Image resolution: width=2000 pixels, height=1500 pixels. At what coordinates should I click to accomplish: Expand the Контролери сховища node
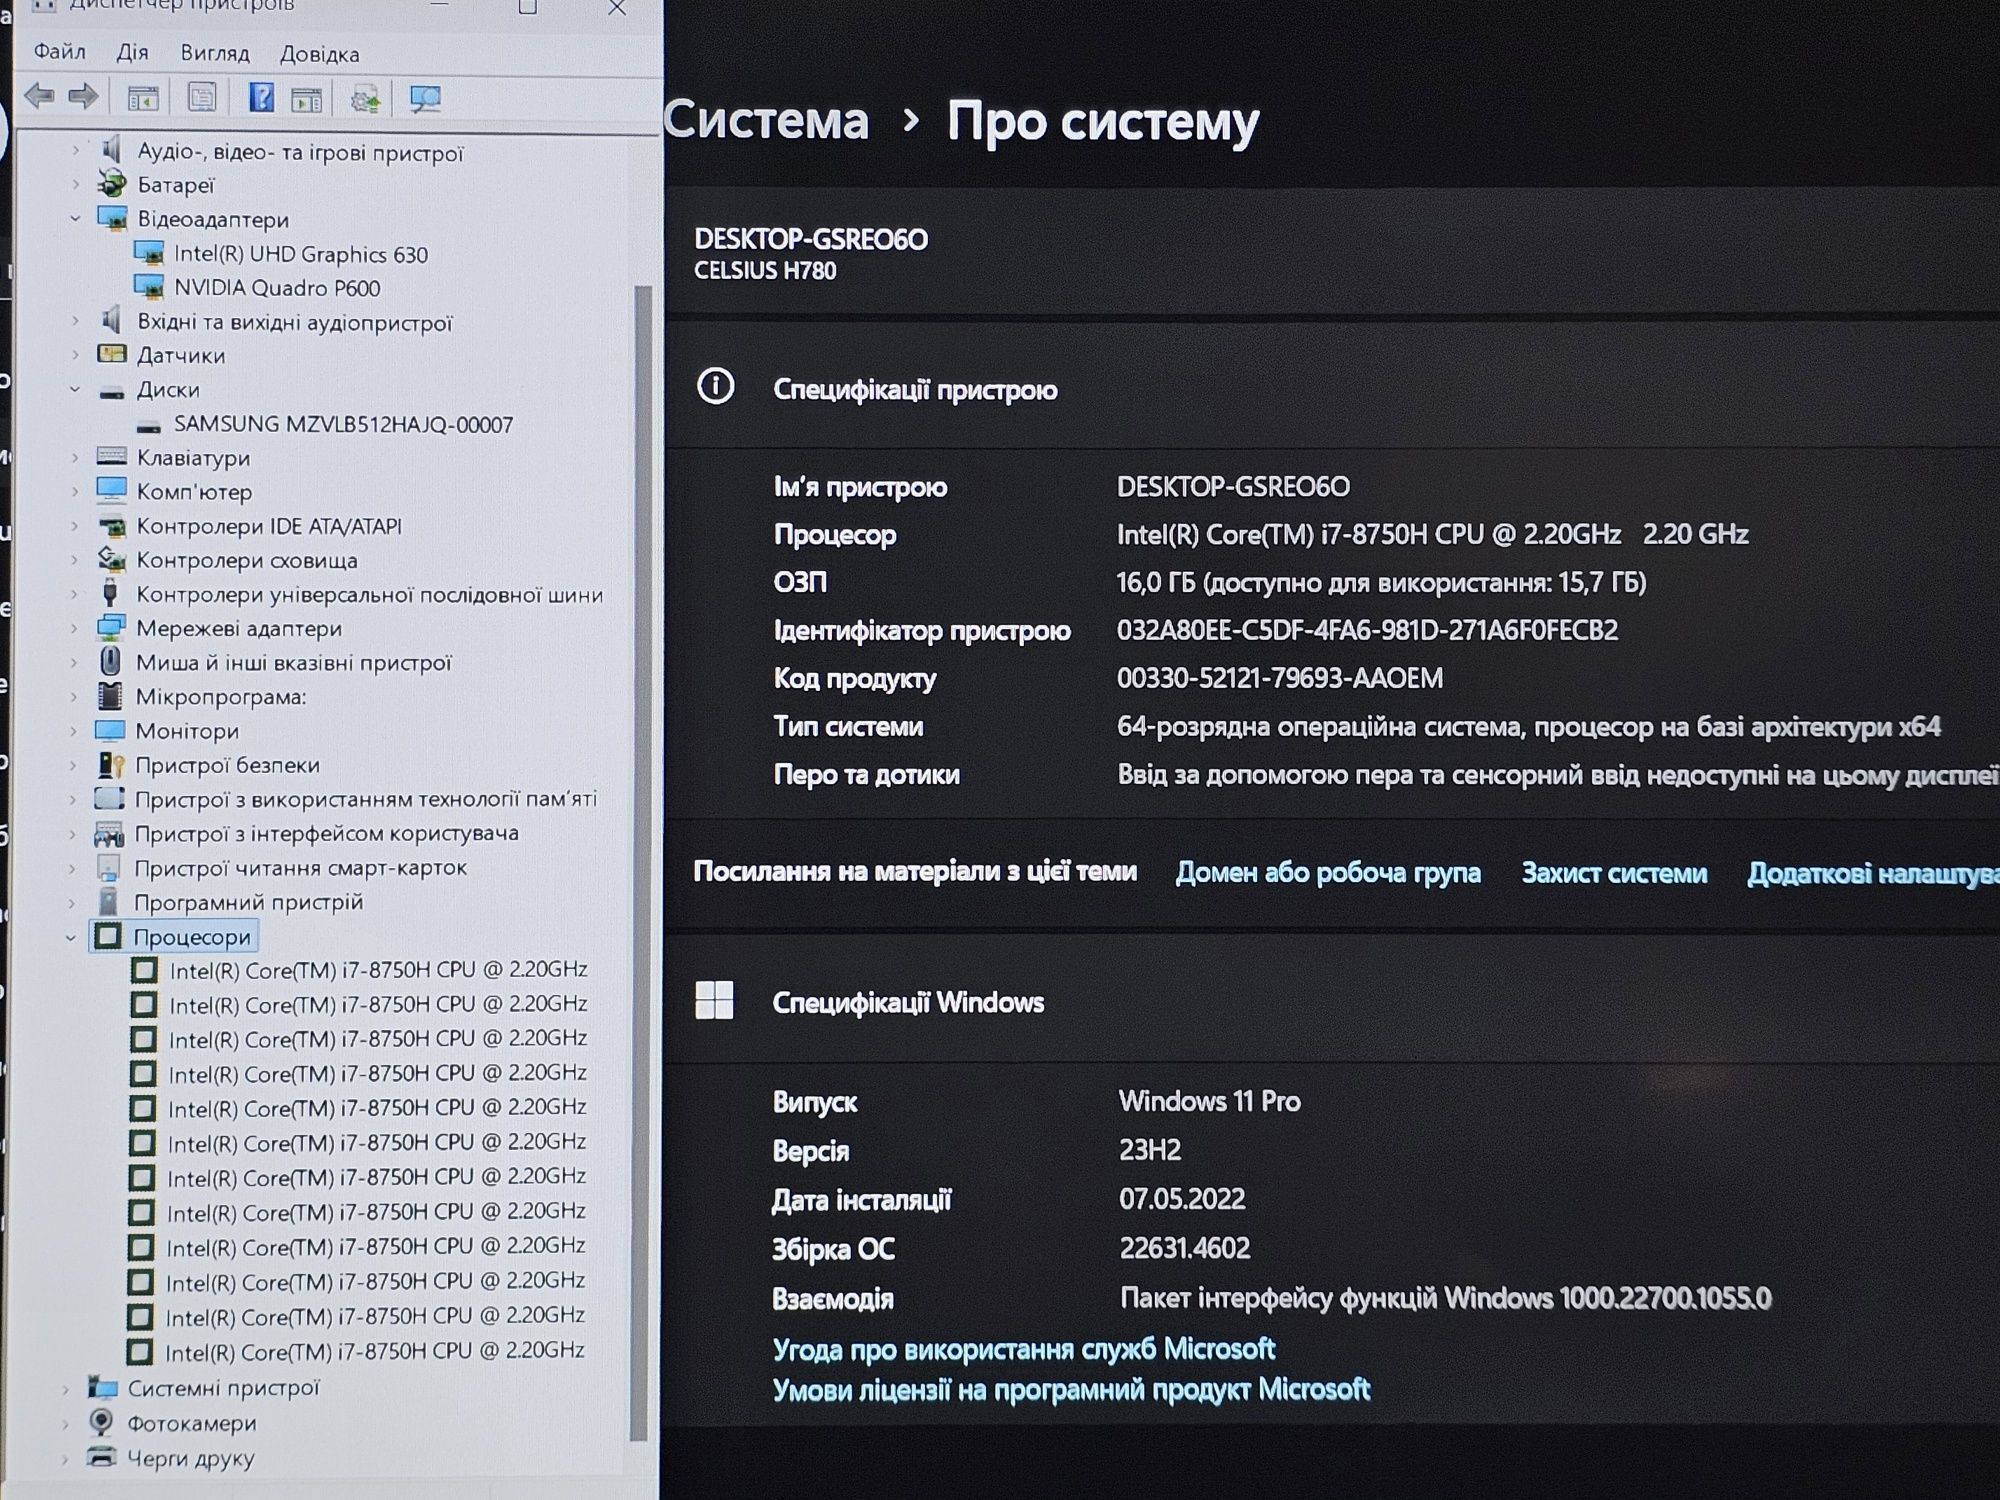(x=75, y=559)
